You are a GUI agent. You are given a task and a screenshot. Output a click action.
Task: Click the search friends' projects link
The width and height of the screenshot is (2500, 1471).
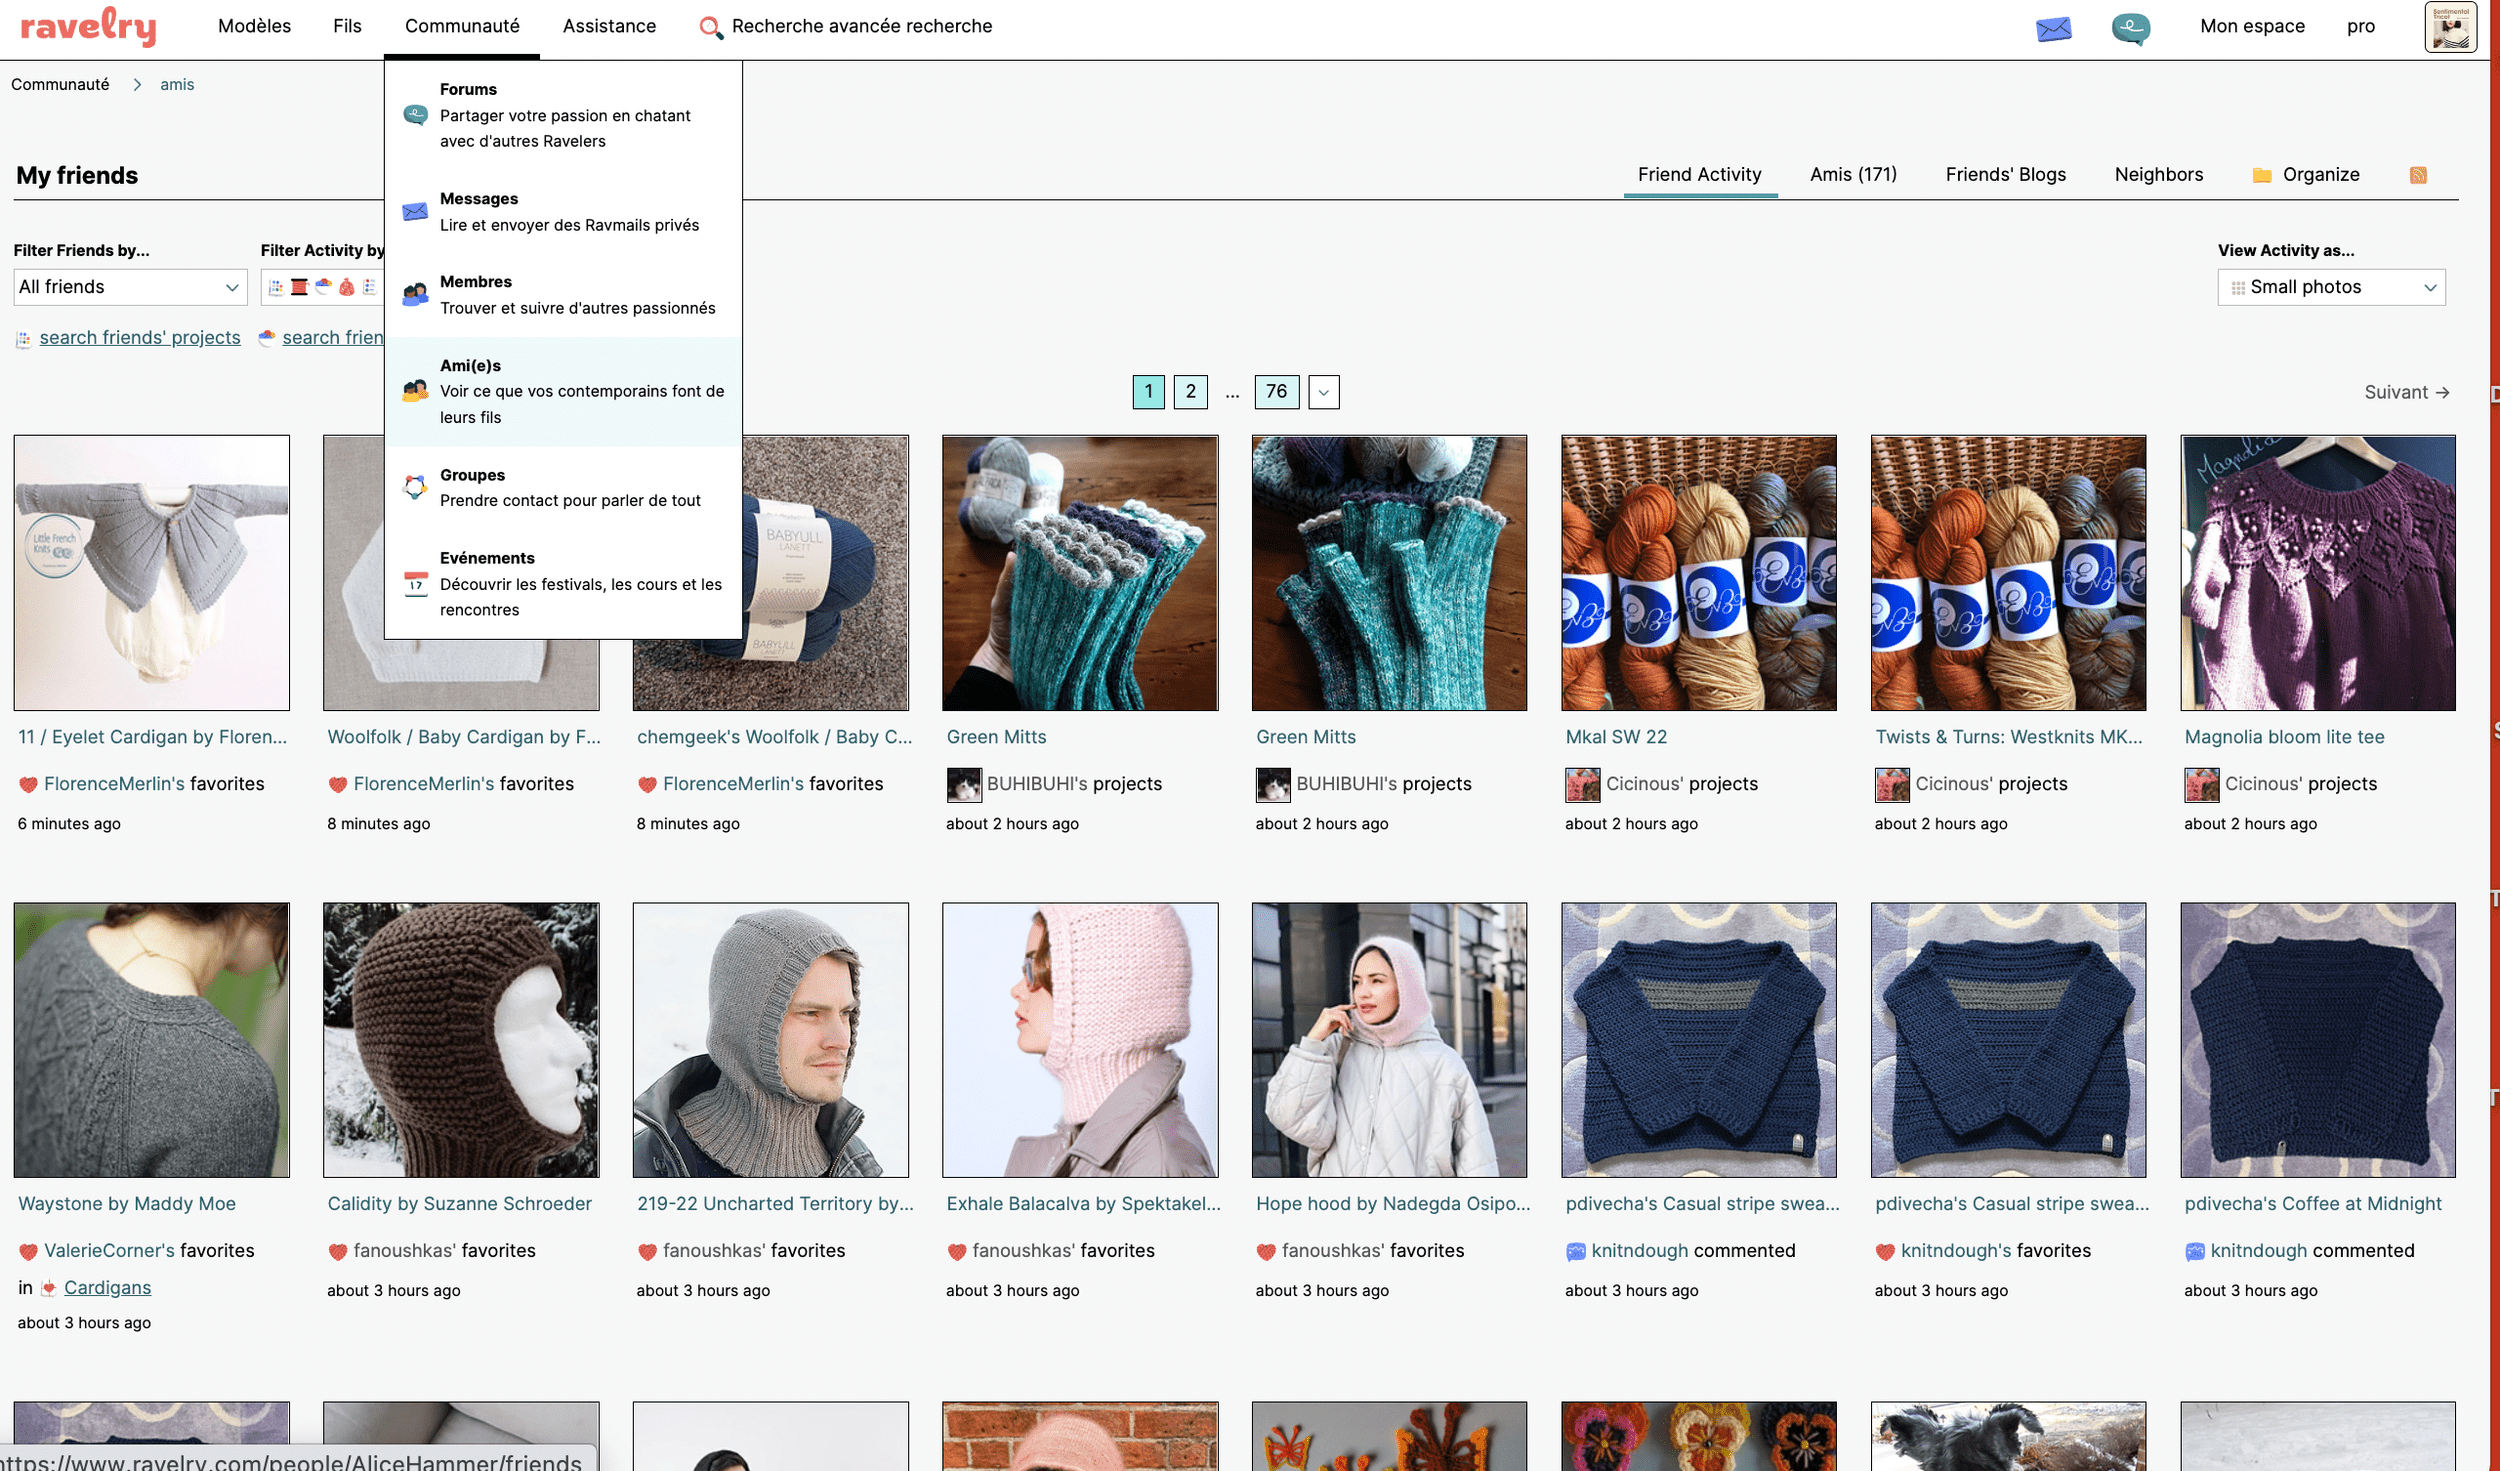(x=139, y=338)
